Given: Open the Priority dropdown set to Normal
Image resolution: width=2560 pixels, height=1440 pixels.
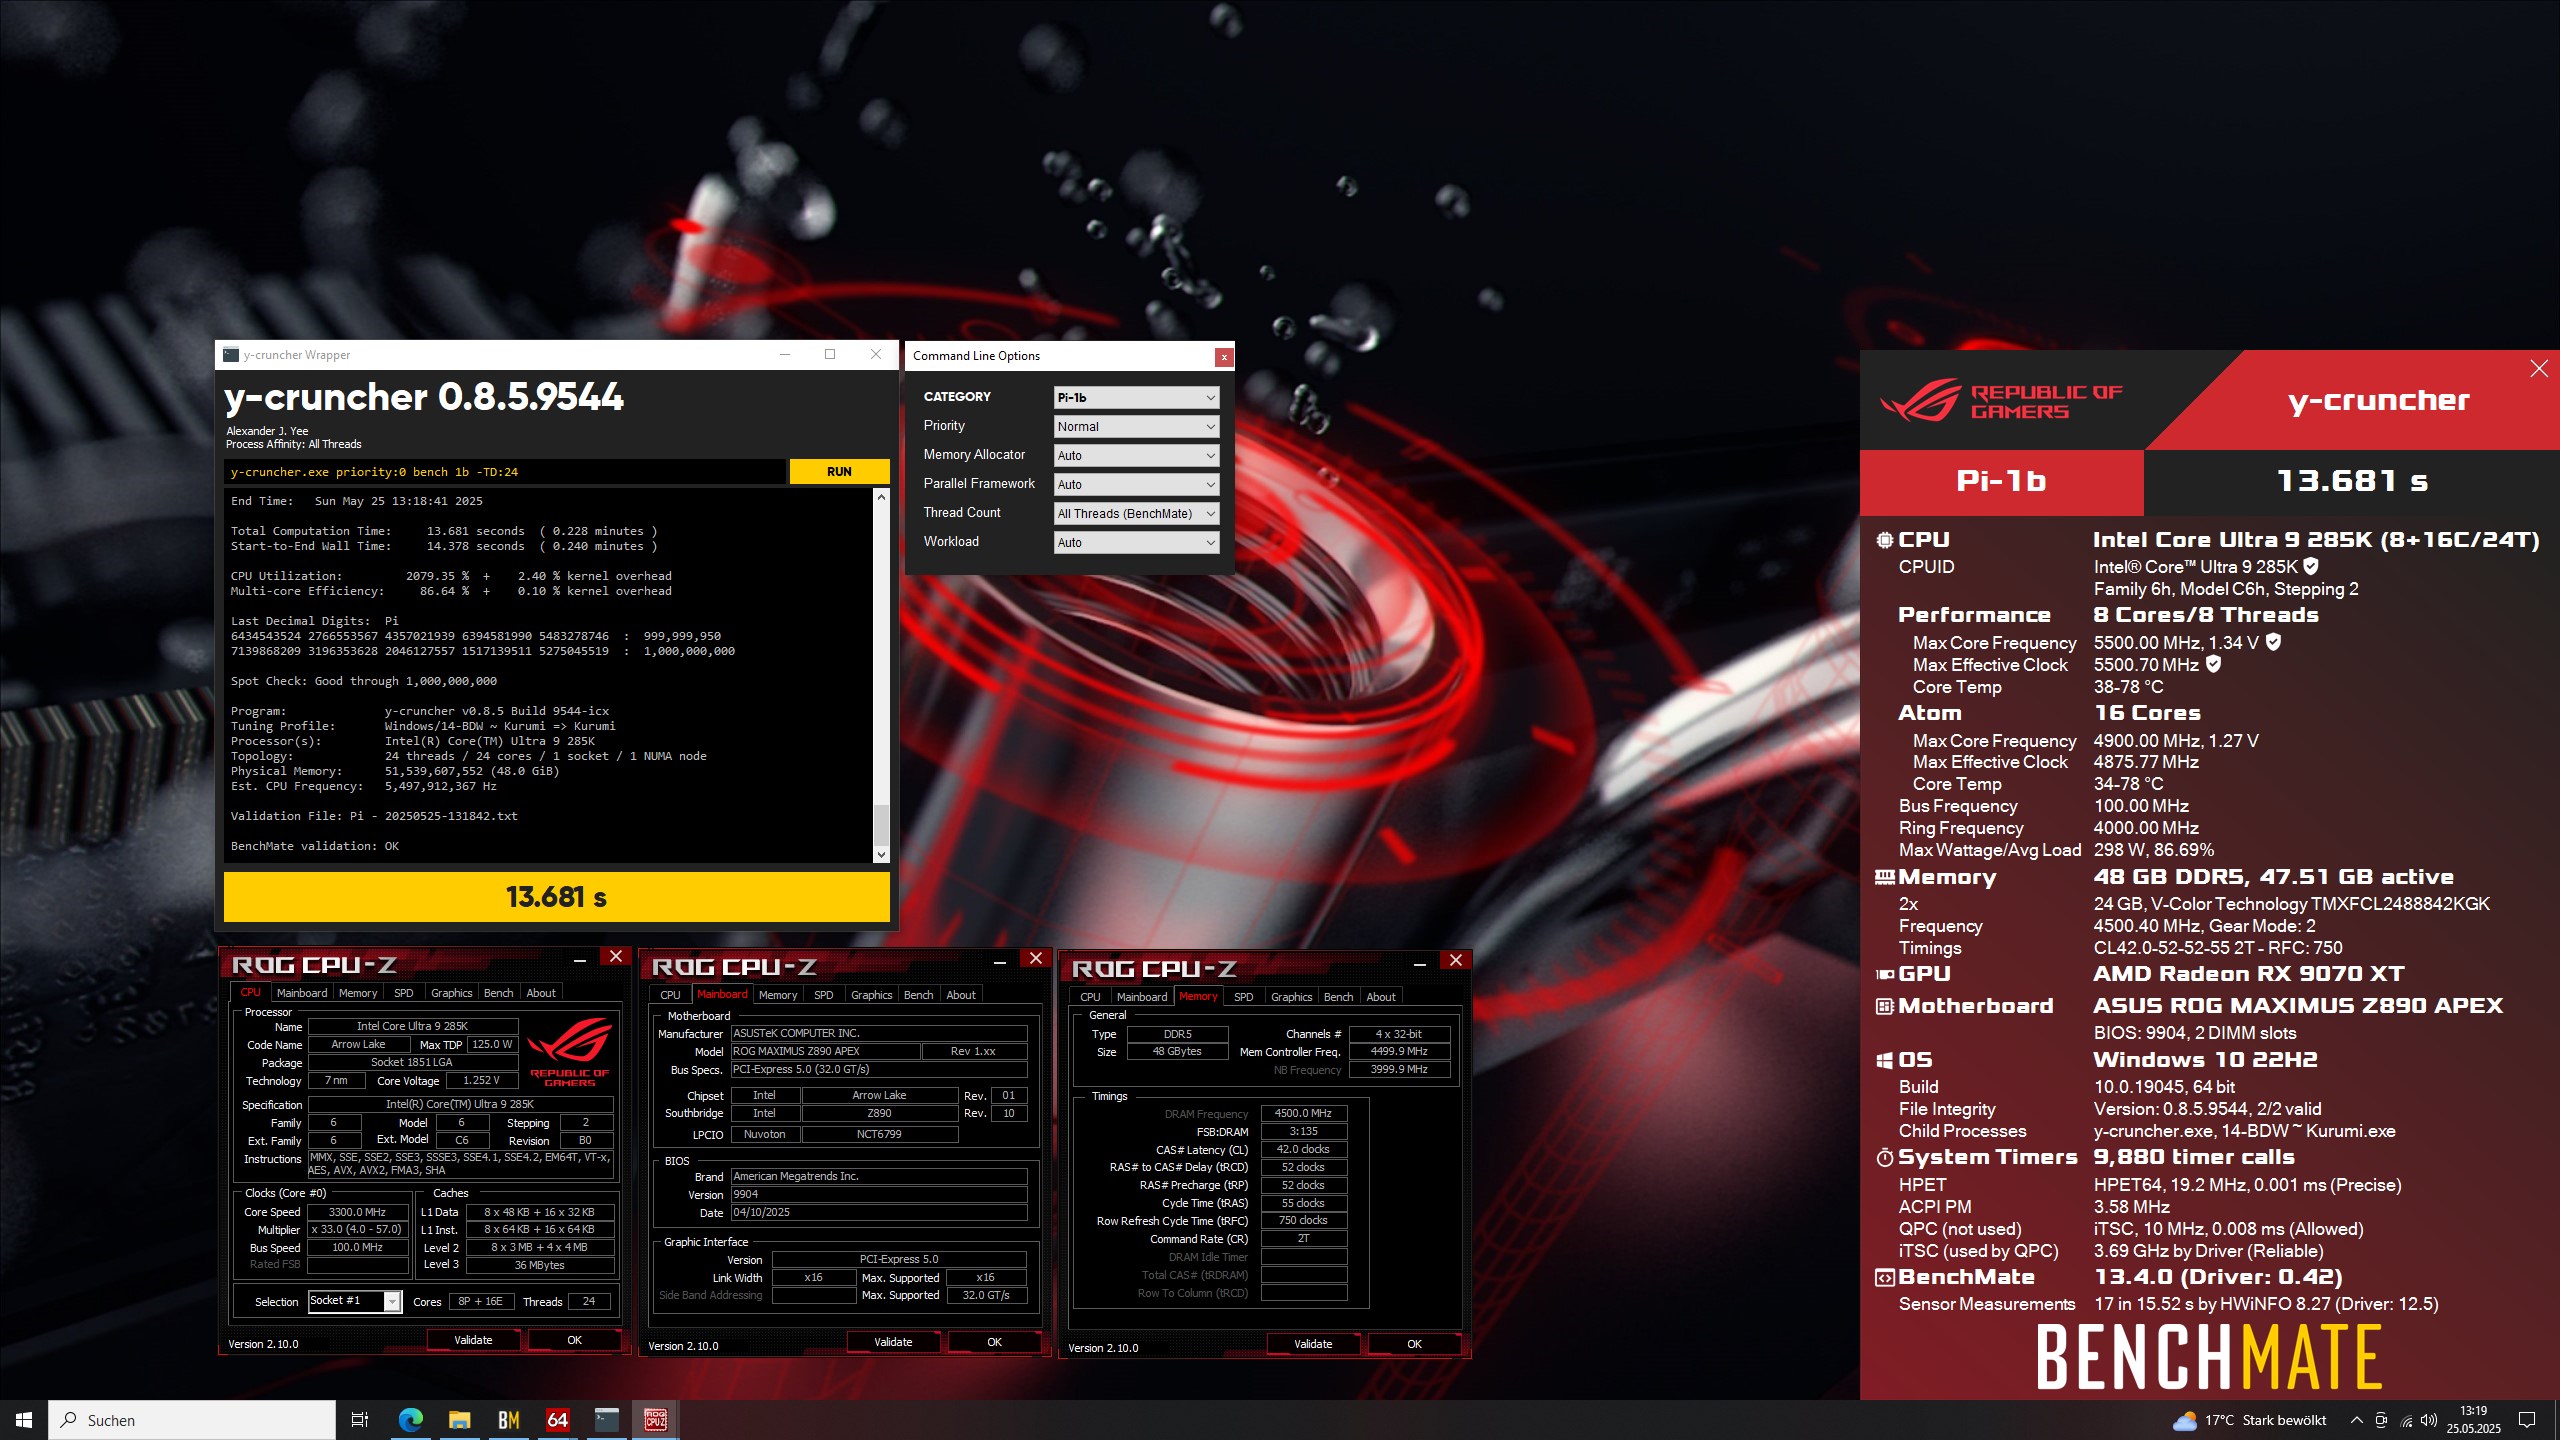Looking at the screenshot, I should pos(1136,427).
